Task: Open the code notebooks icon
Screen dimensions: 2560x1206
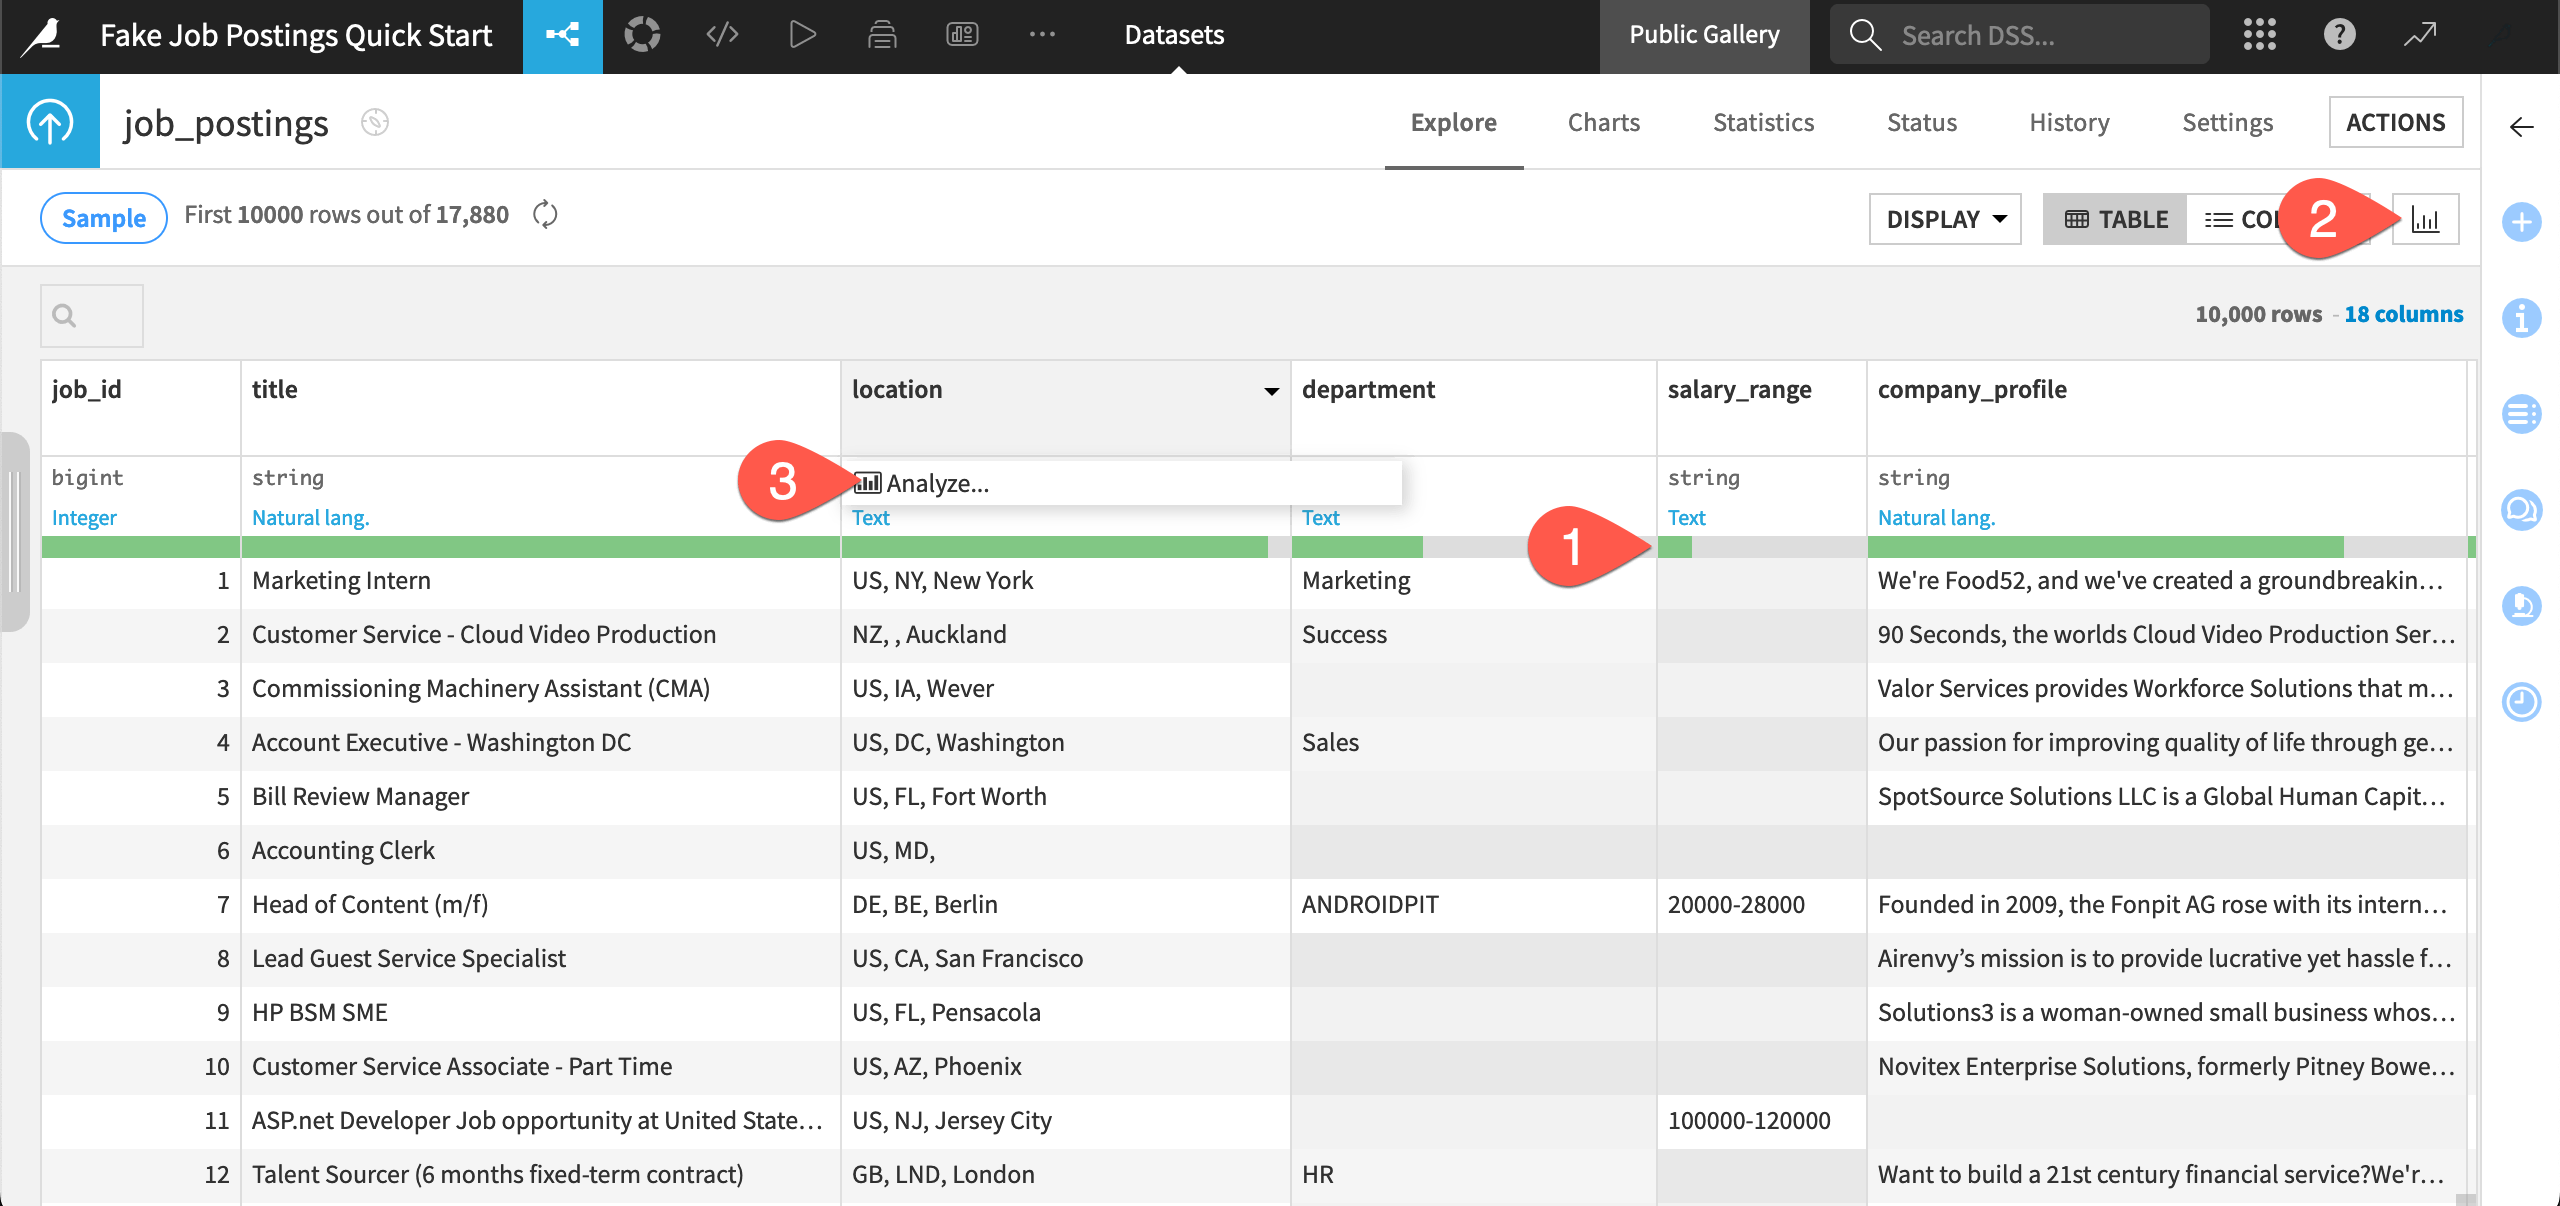Action: coord(722,35)
